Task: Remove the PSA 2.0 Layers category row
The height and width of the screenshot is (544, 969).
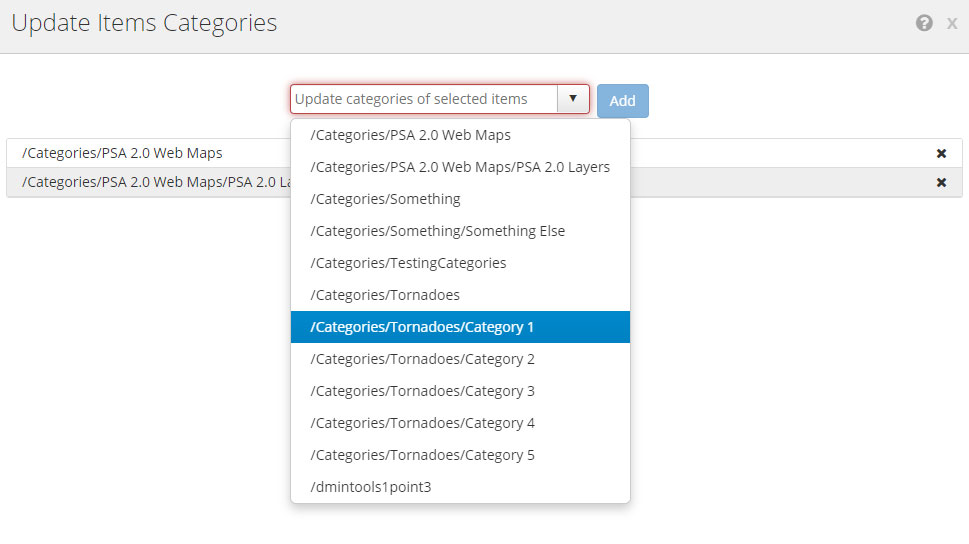Action: pos(941,182)
